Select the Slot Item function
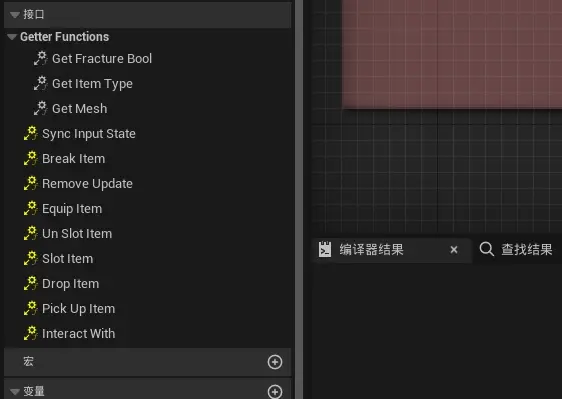562x399 pixels. point(67,259)
